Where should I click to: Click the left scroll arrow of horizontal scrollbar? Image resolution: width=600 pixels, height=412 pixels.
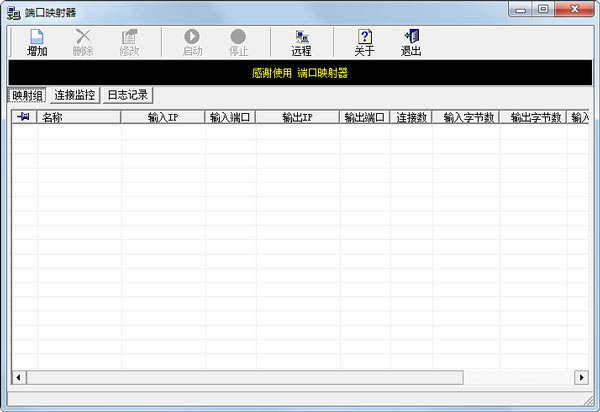pos(19,378)
